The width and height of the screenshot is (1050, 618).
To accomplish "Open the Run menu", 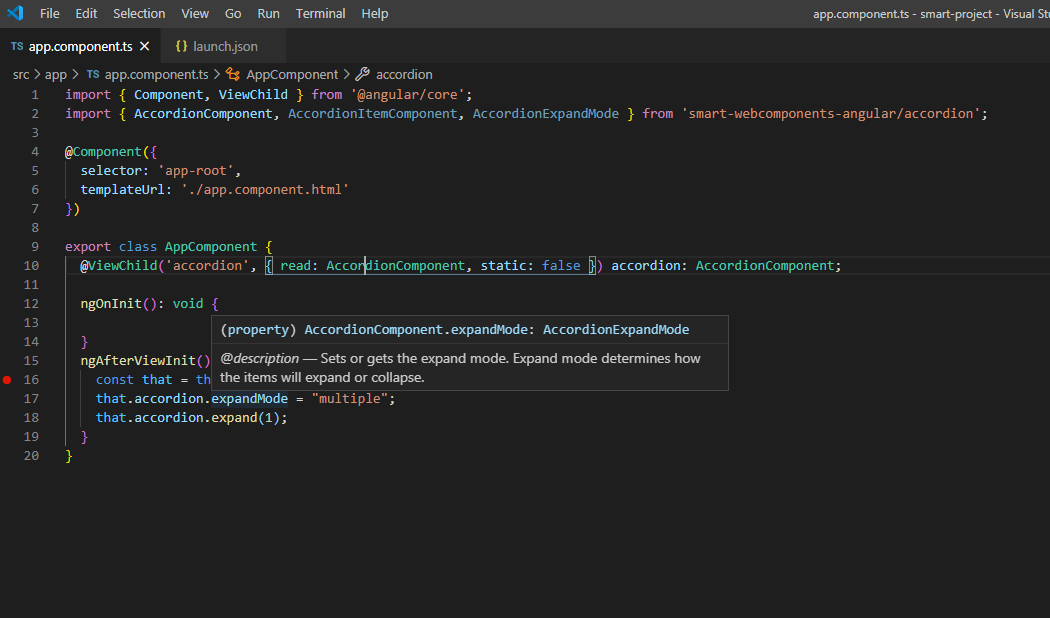I will [268, 14].
